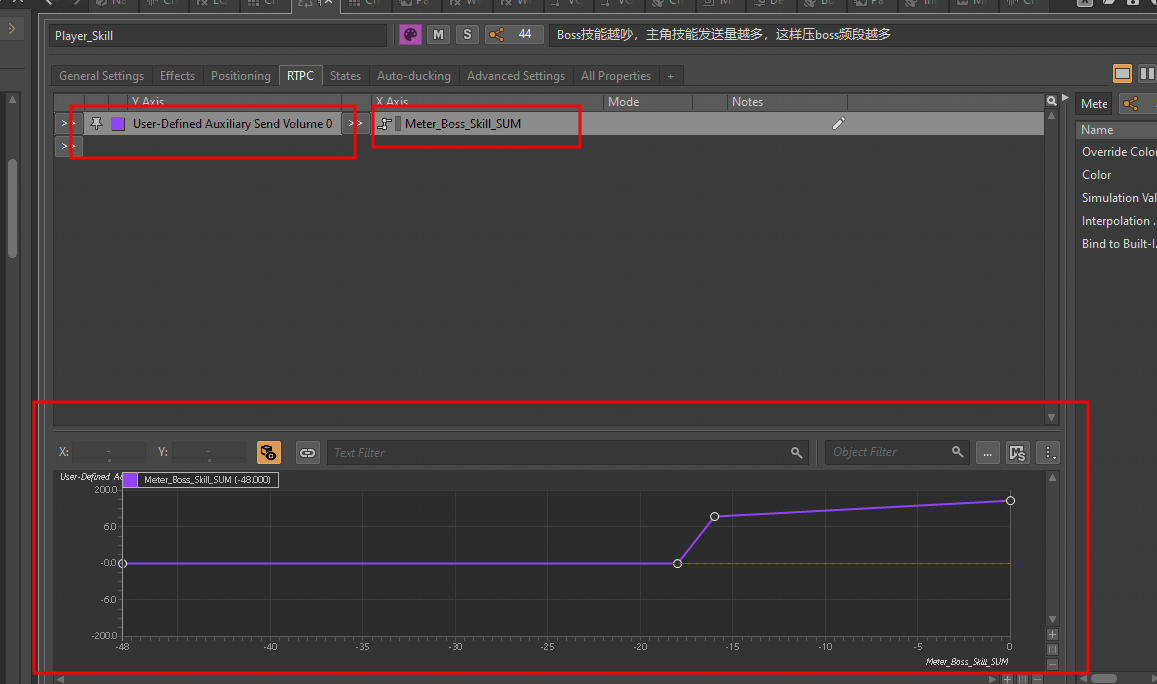Expand the first RTPC row with the >> button
This screenshot has height=684, width=1157.
[x=69, y=123]
